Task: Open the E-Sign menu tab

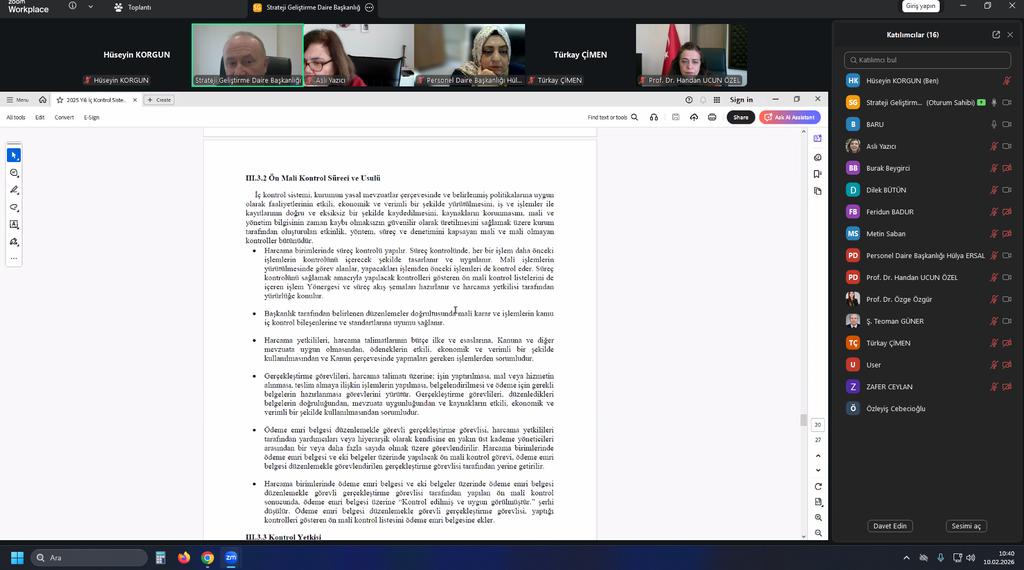Action: [x=91, y=117]
